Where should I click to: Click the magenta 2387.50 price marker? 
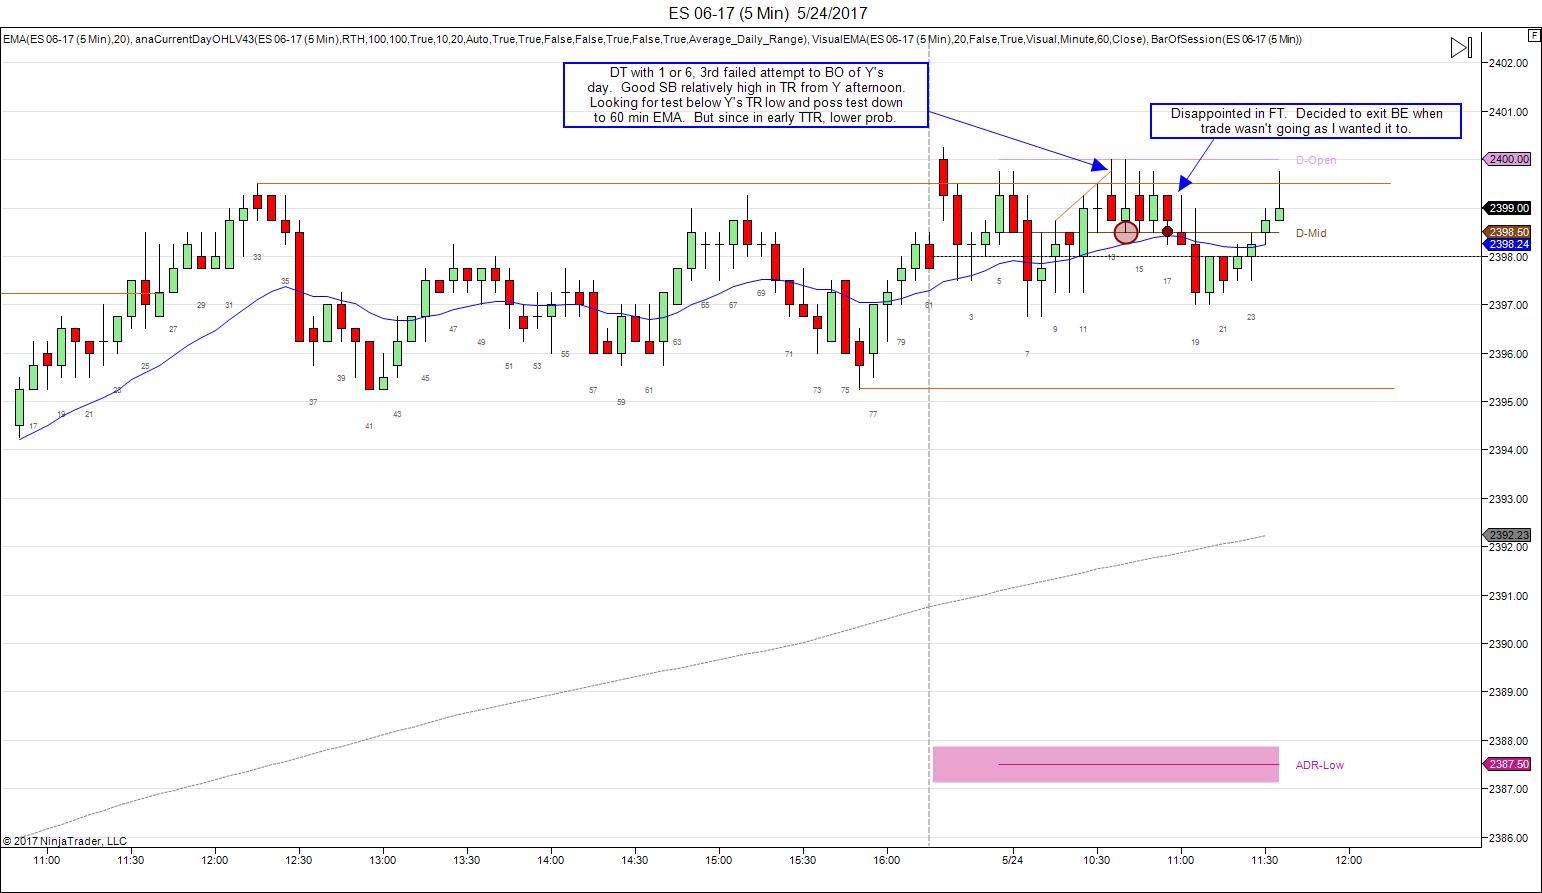coord(1508,764)
